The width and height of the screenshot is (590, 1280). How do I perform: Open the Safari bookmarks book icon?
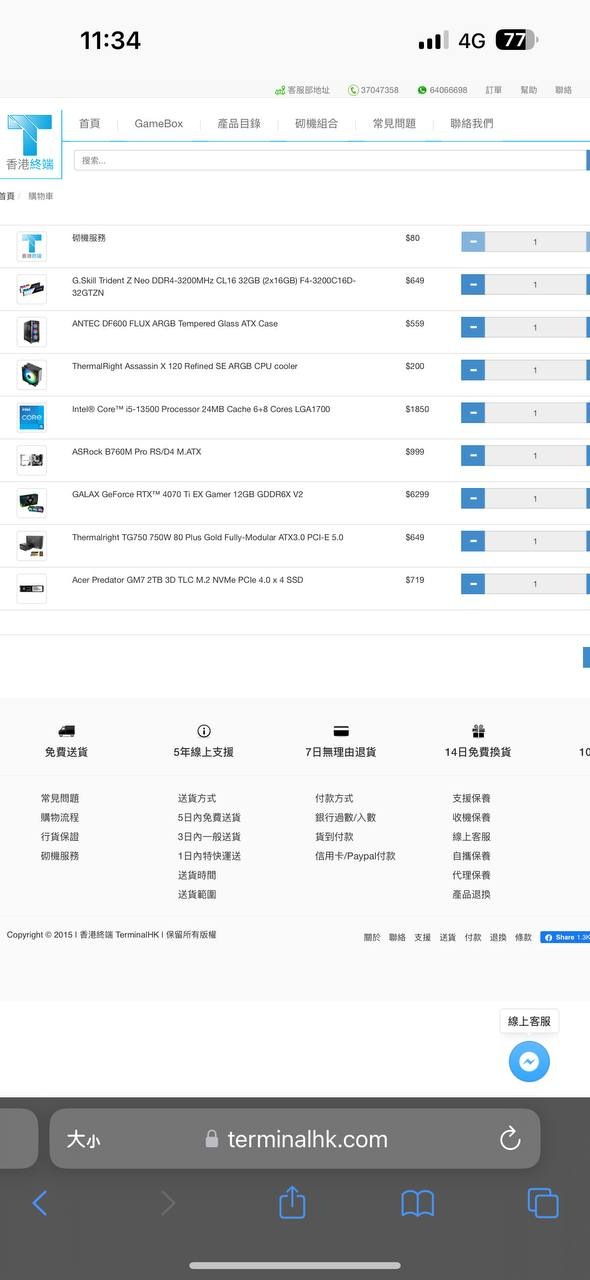417,1203
